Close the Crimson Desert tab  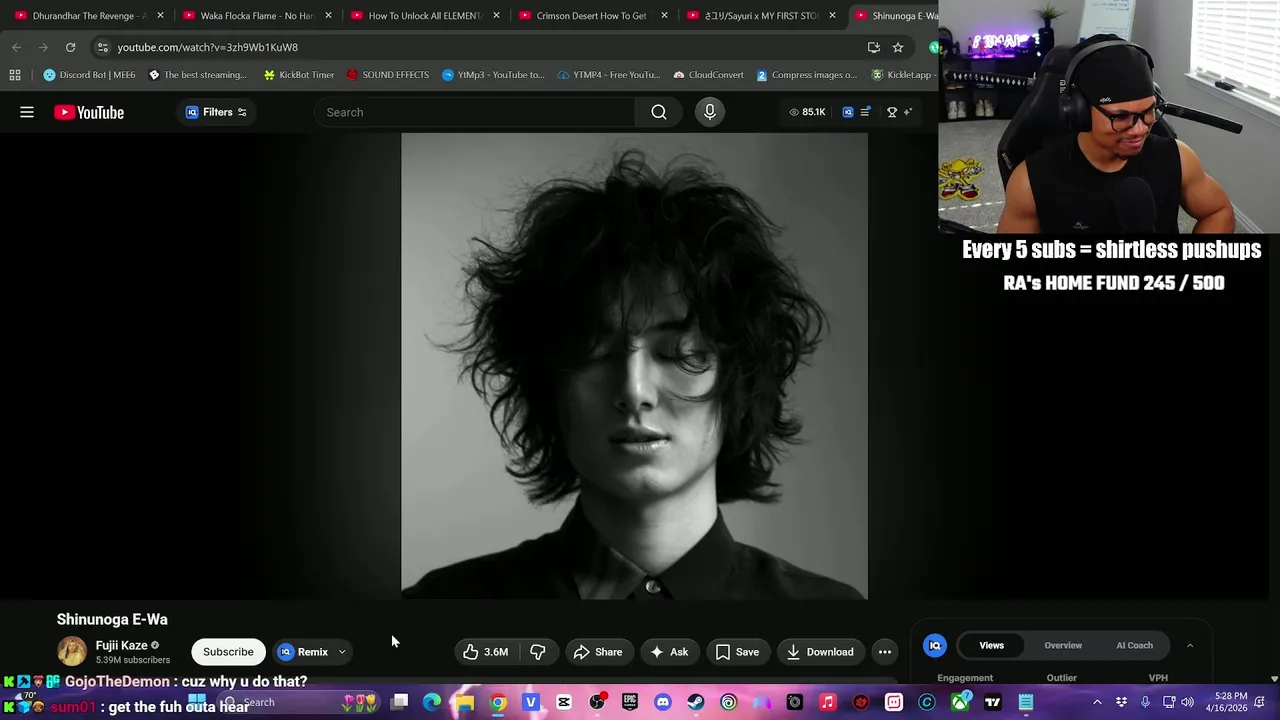pyautogui.click(x=664, y=16)
